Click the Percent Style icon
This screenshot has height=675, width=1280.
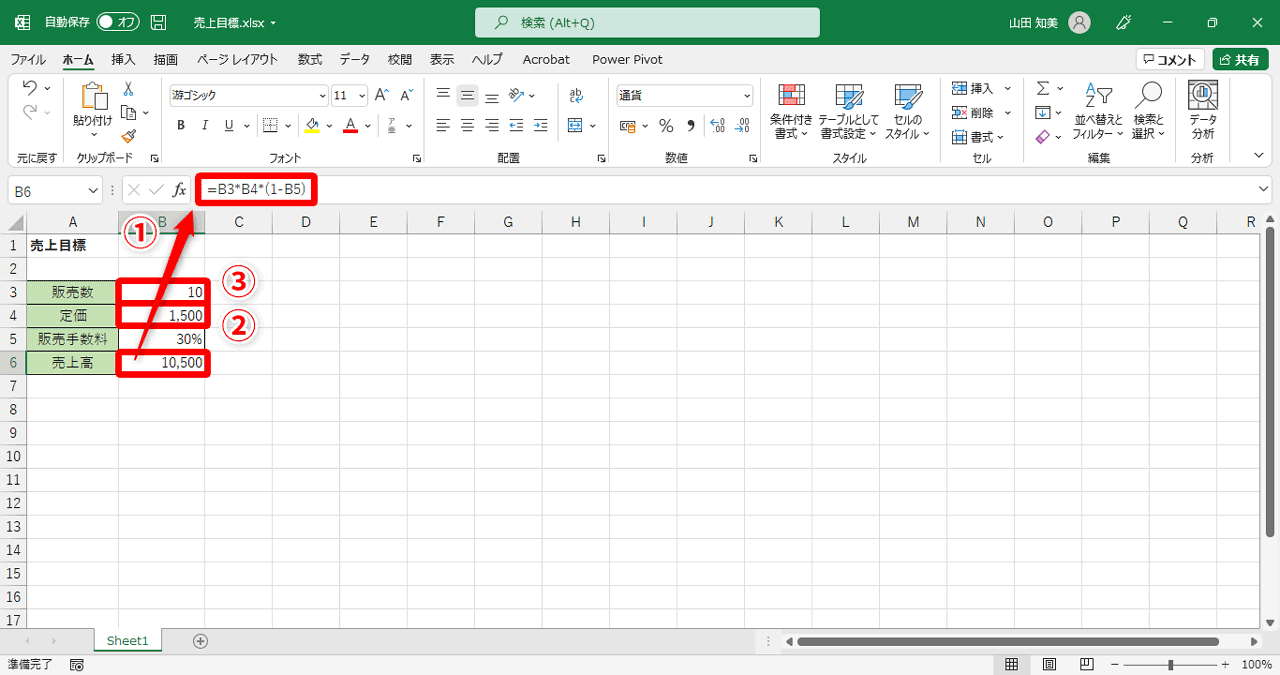click(666, 126)
